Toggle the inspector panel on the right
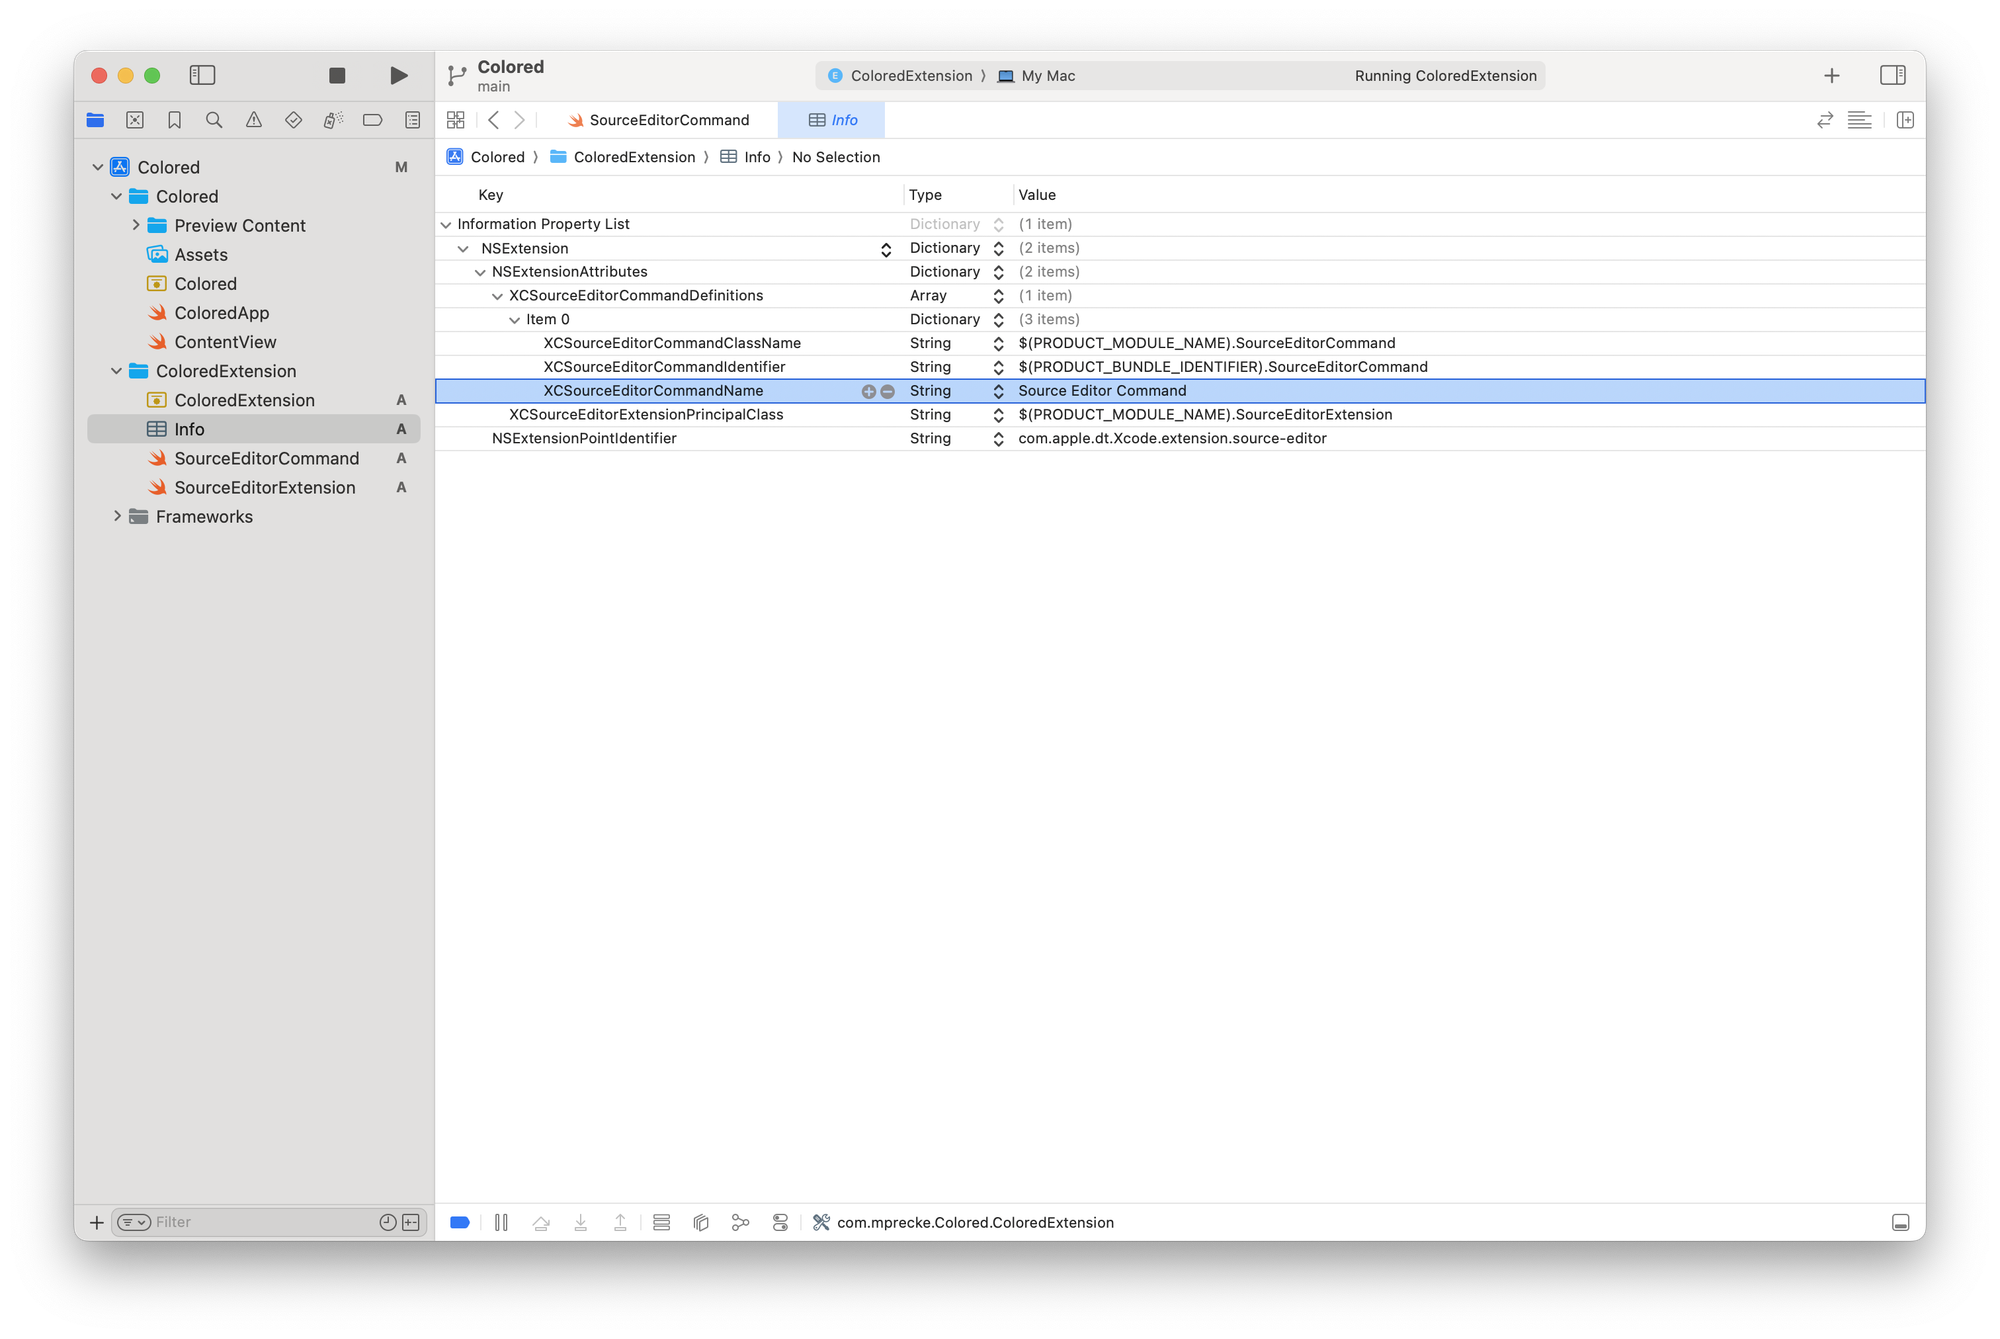This screenshot has height=1339, width=2000. (1893, 75)
